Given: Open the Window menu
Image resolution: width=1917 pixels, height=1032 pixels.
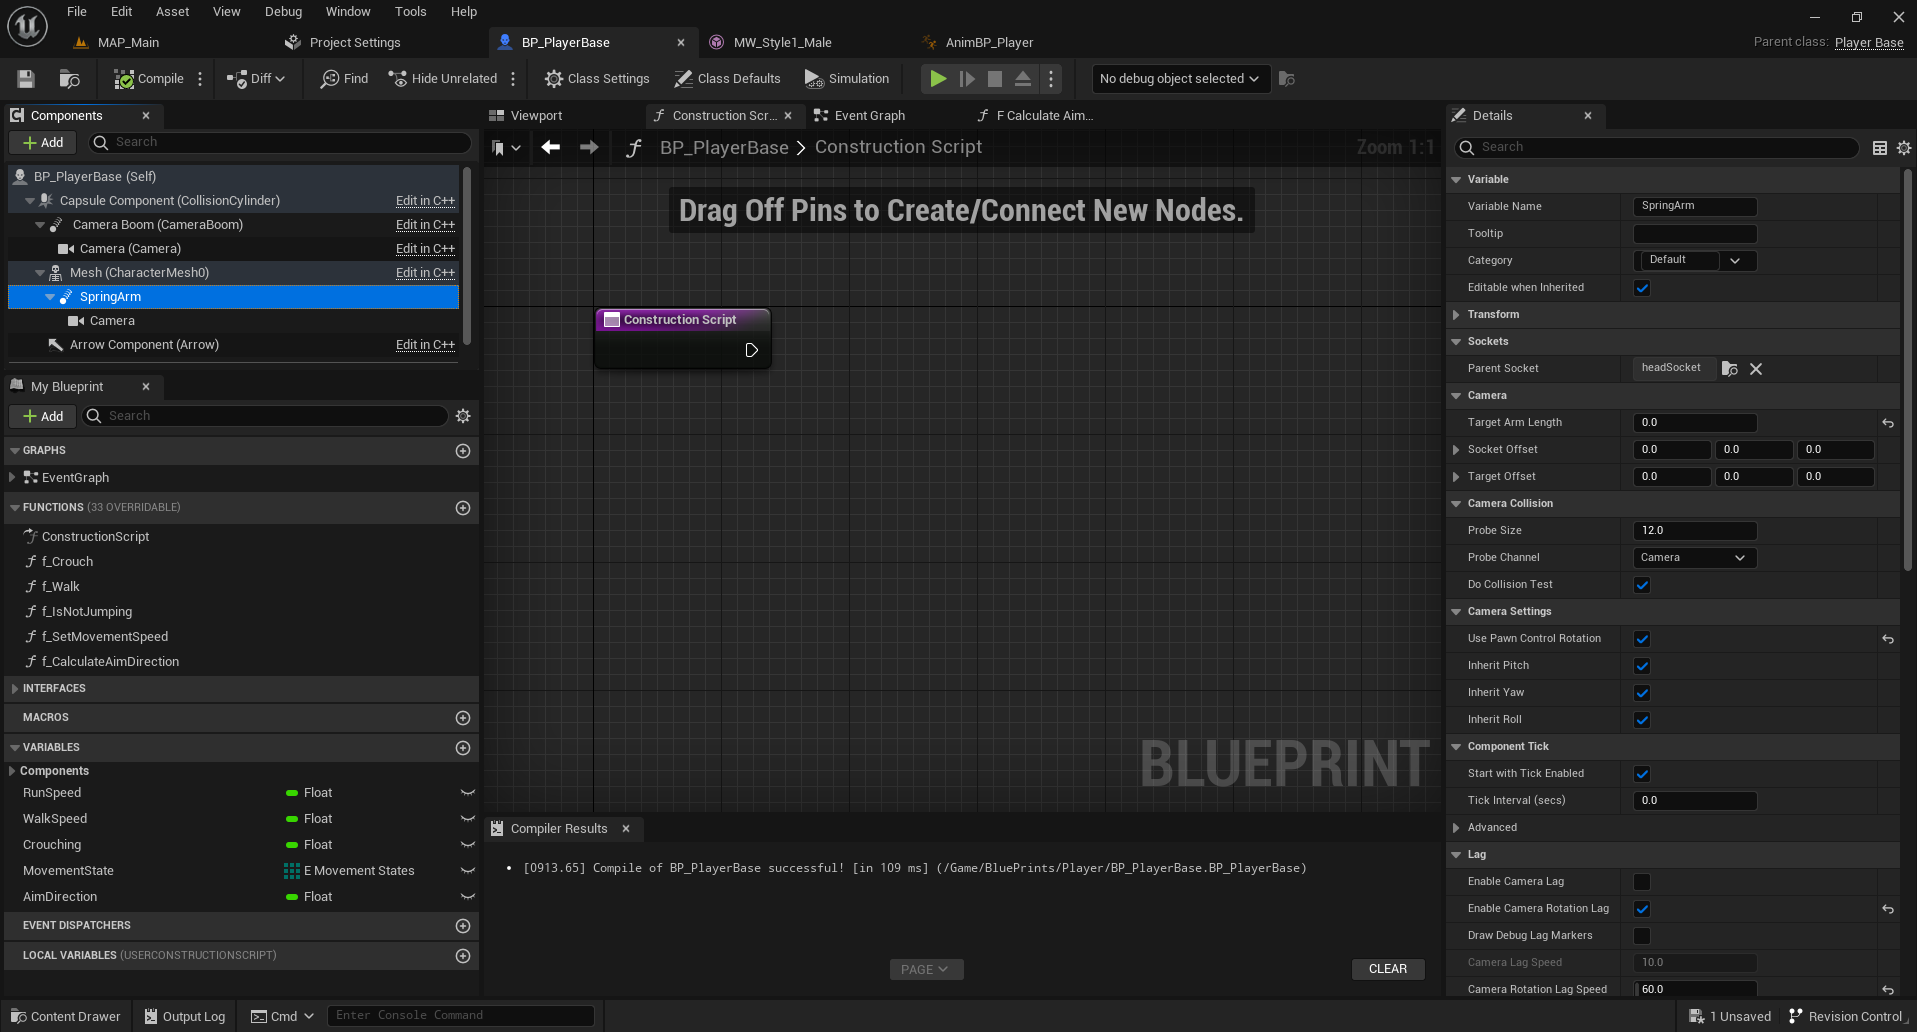Looking at the screenshot, I should click(x=348, y=12).
